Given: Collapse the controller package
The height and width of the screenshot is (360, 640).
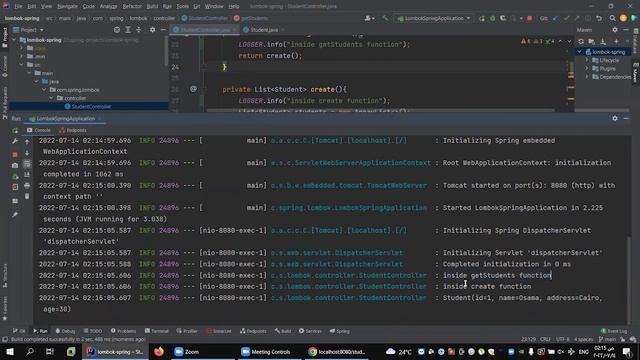Looking at the screenshot, I should [51, 98].
